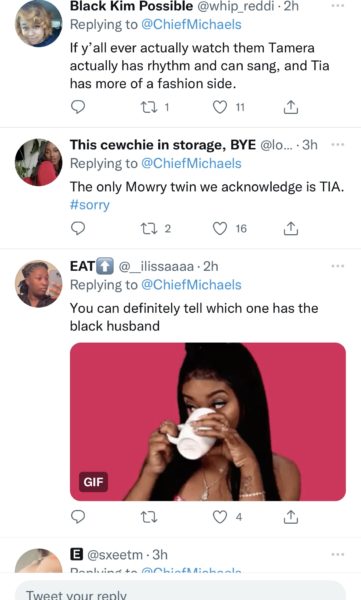Share the Black Kim Possible tweet
Screen dimensions: 361x600
point(291,107)
